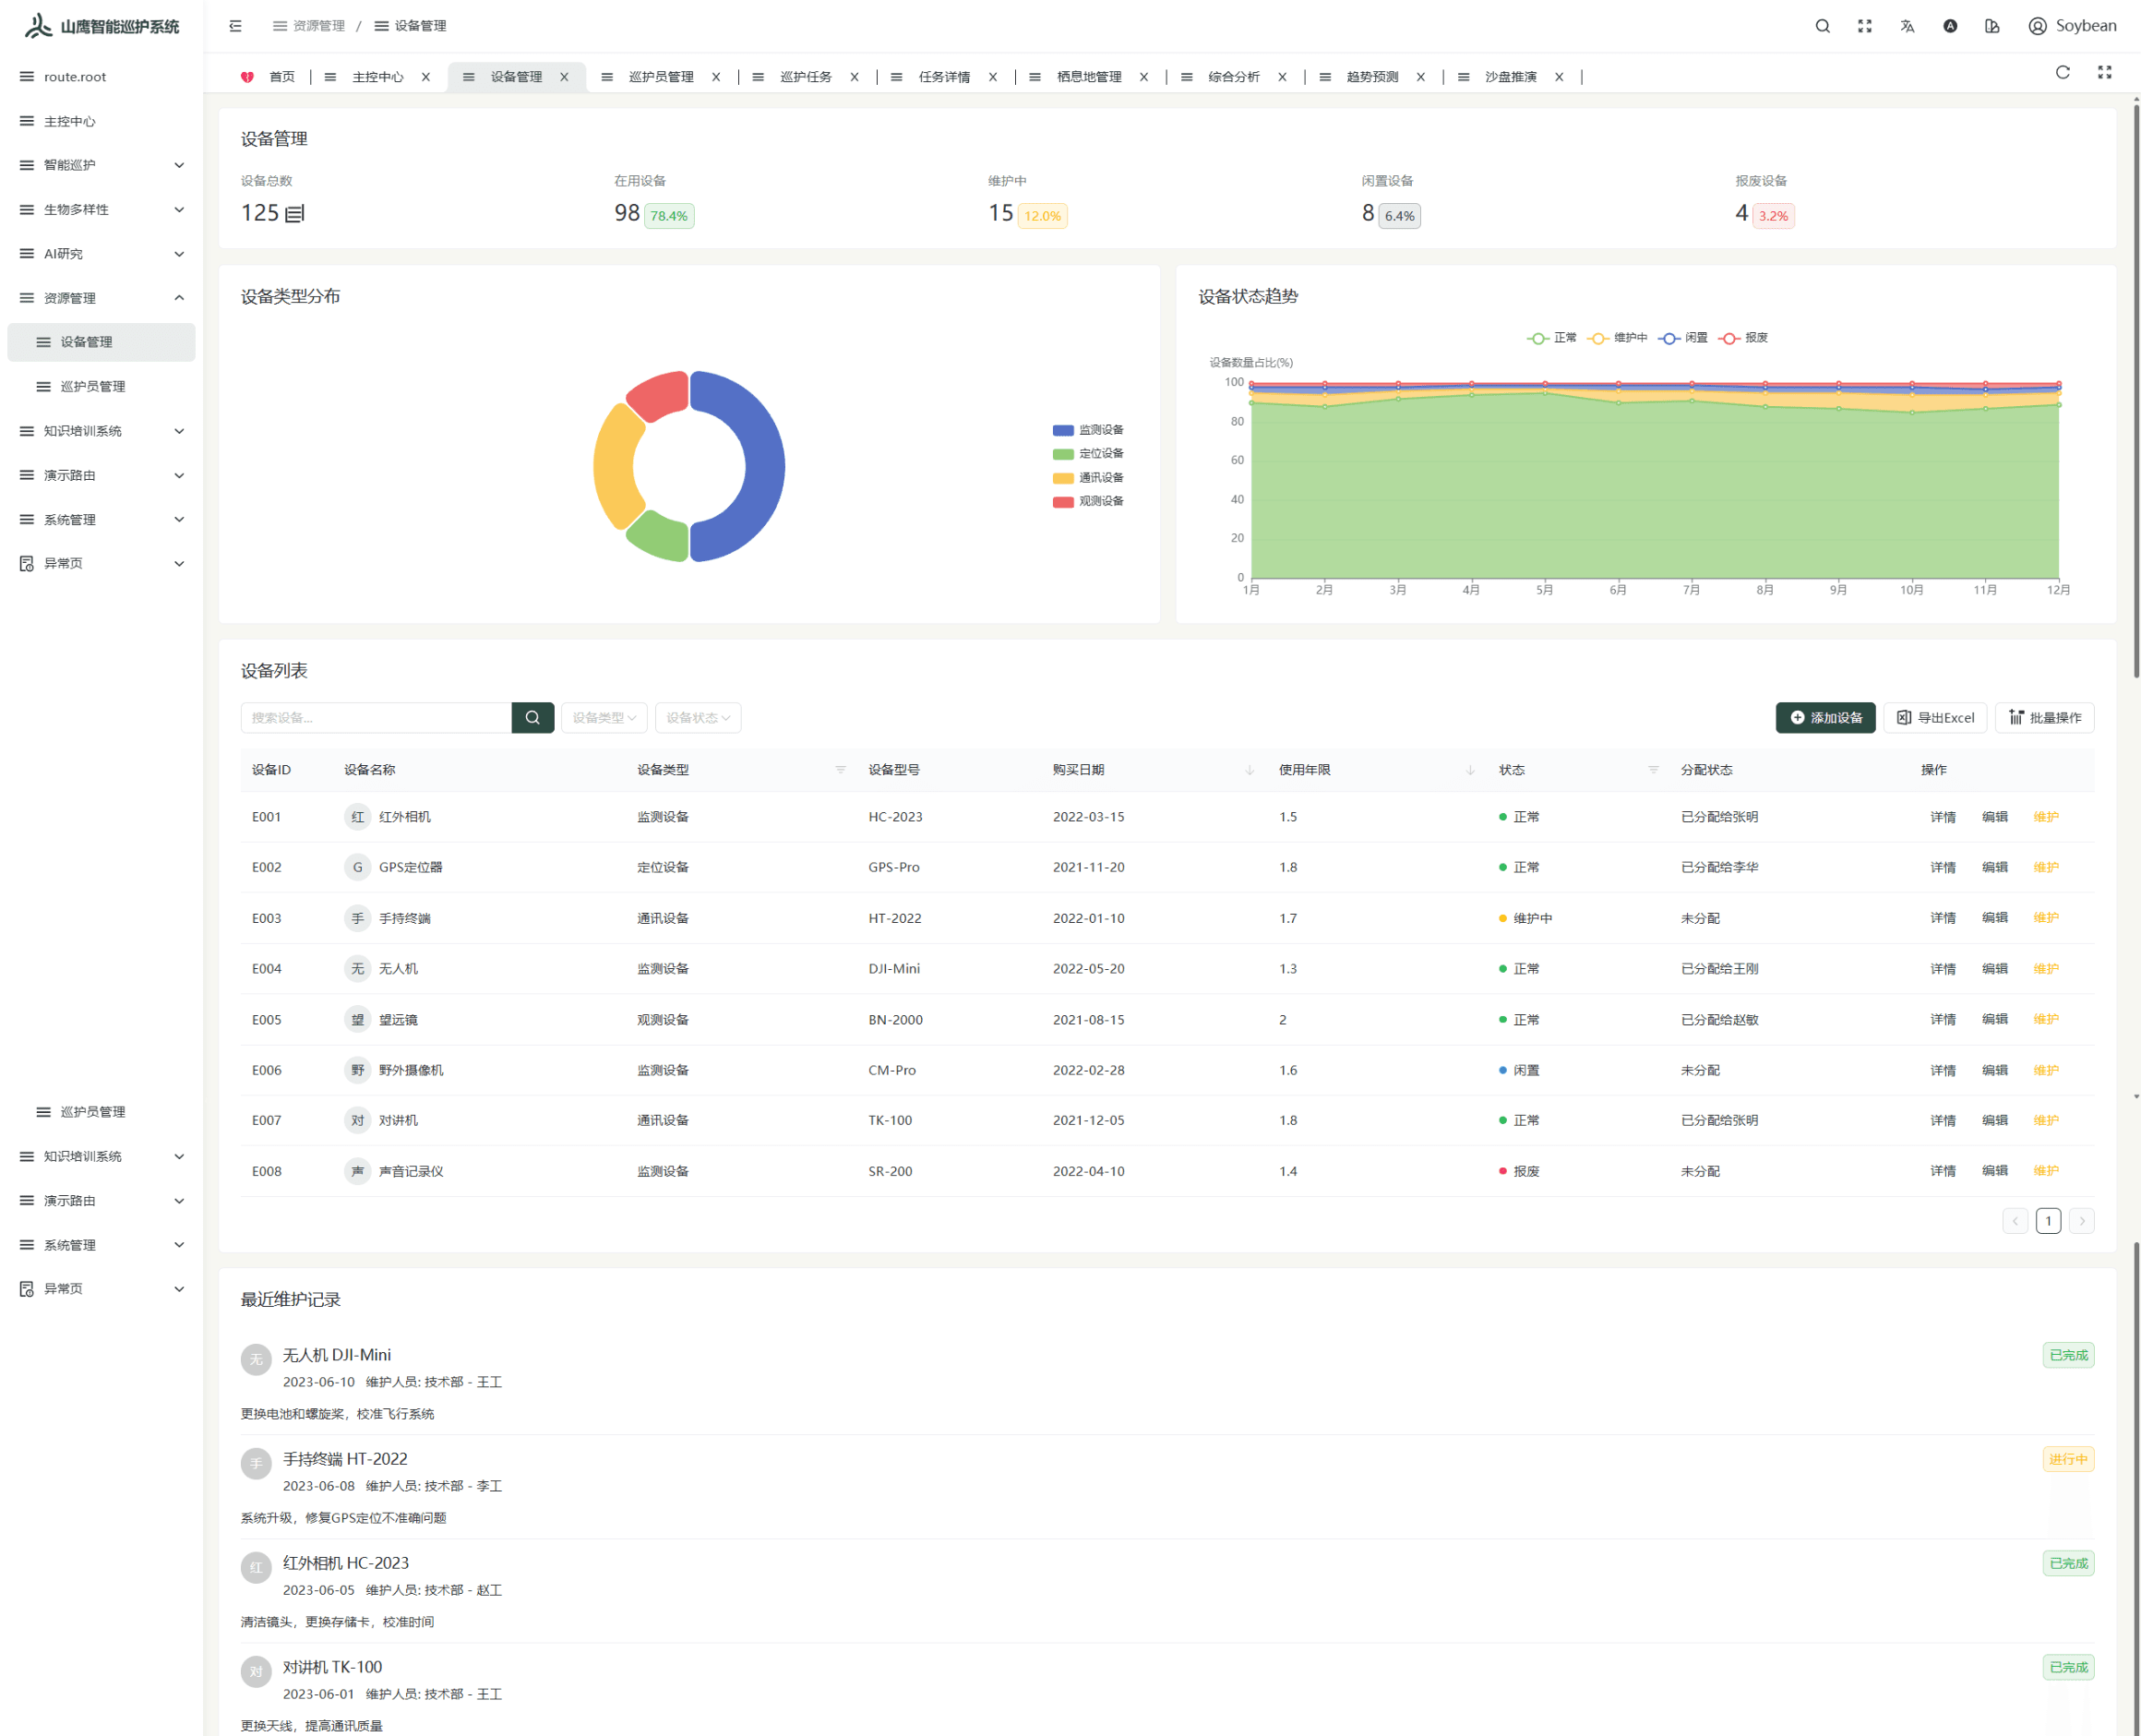Open the 巡护任务 tab
Image resolution: width=2141 pixels, height=1736 pixels.
(x=806, y=76)
